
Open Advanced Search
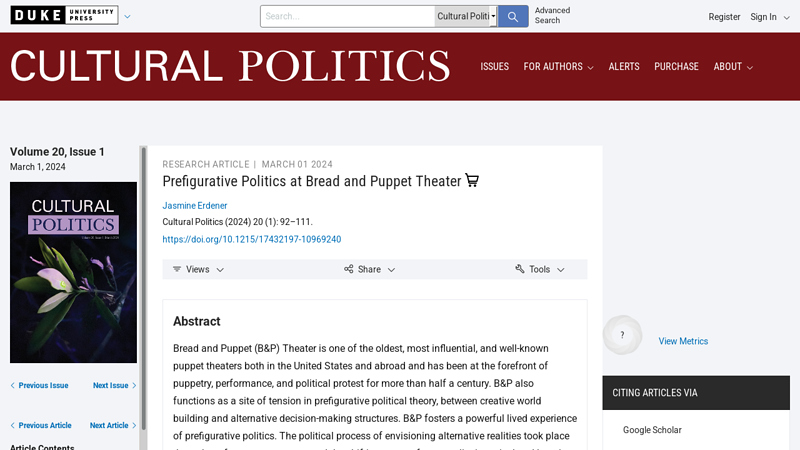[552, 15]
